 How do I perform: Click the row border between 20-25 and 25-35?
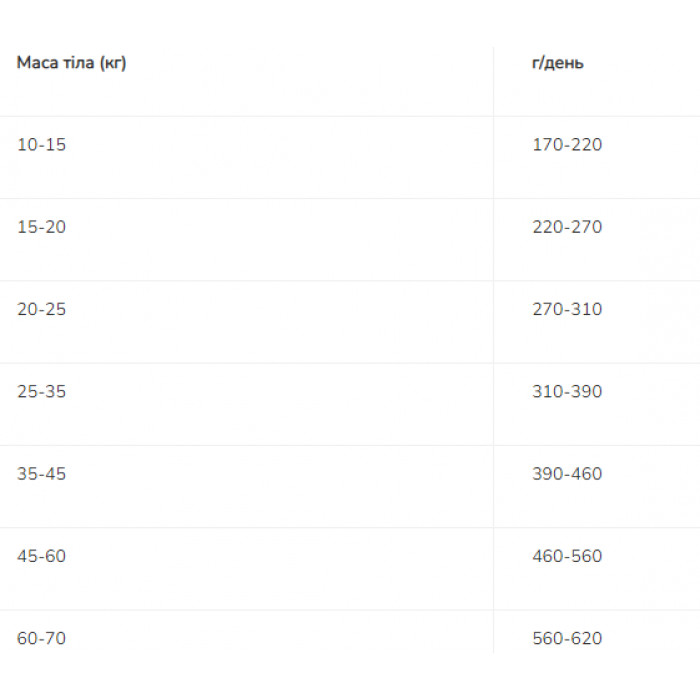pyautogui.click(x=250, y=363)
